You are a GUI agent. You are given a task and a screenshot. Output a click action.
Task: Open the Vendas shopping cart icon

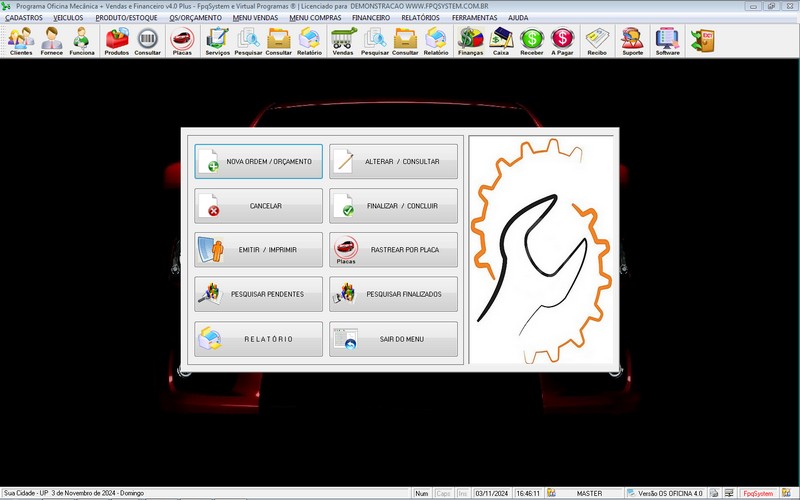tap(343, 41)
